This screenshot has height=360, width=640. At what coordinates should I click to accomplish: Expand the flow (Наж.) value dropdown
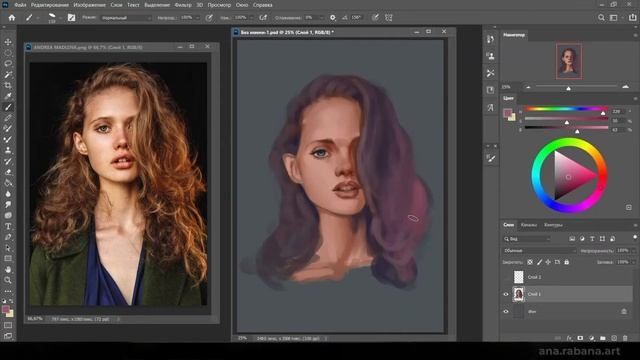click(251, 18)
